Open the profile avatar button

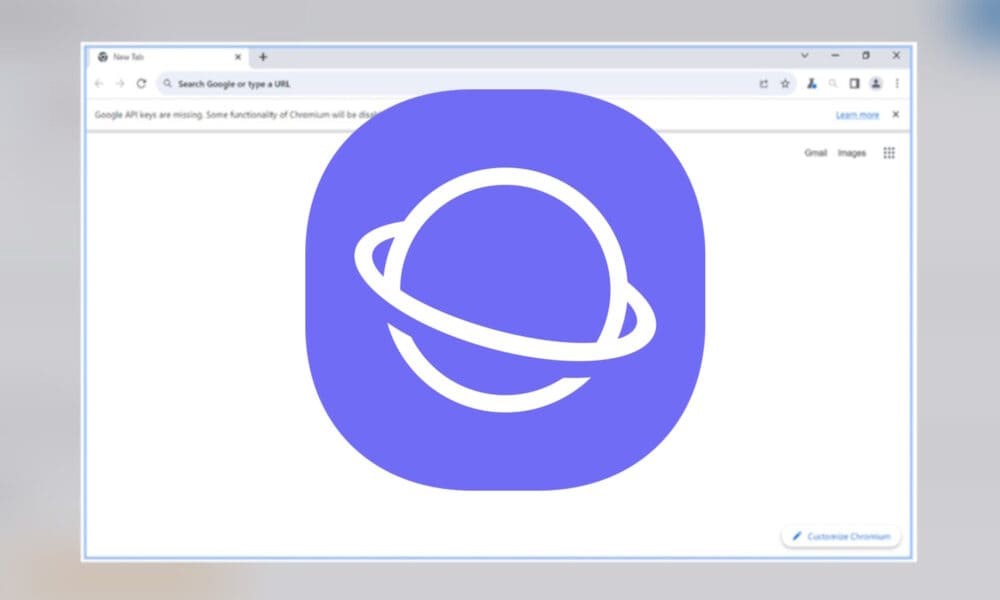(x=876, y=84)
